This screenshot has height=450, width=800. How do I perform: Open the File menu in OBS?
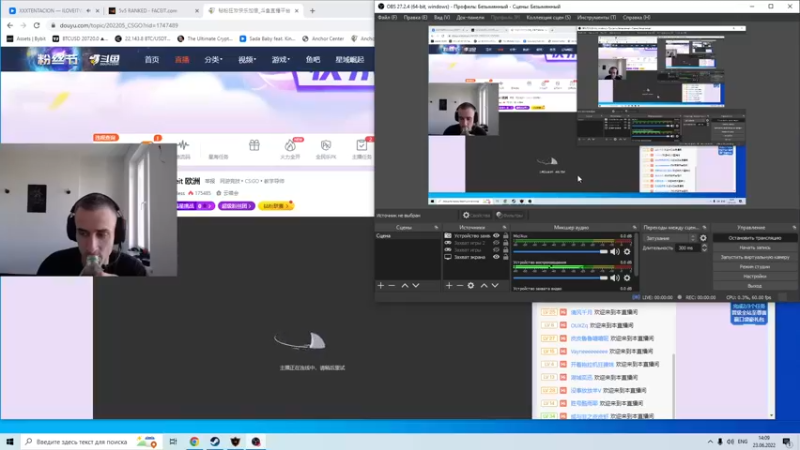click(x=387, y=17)
